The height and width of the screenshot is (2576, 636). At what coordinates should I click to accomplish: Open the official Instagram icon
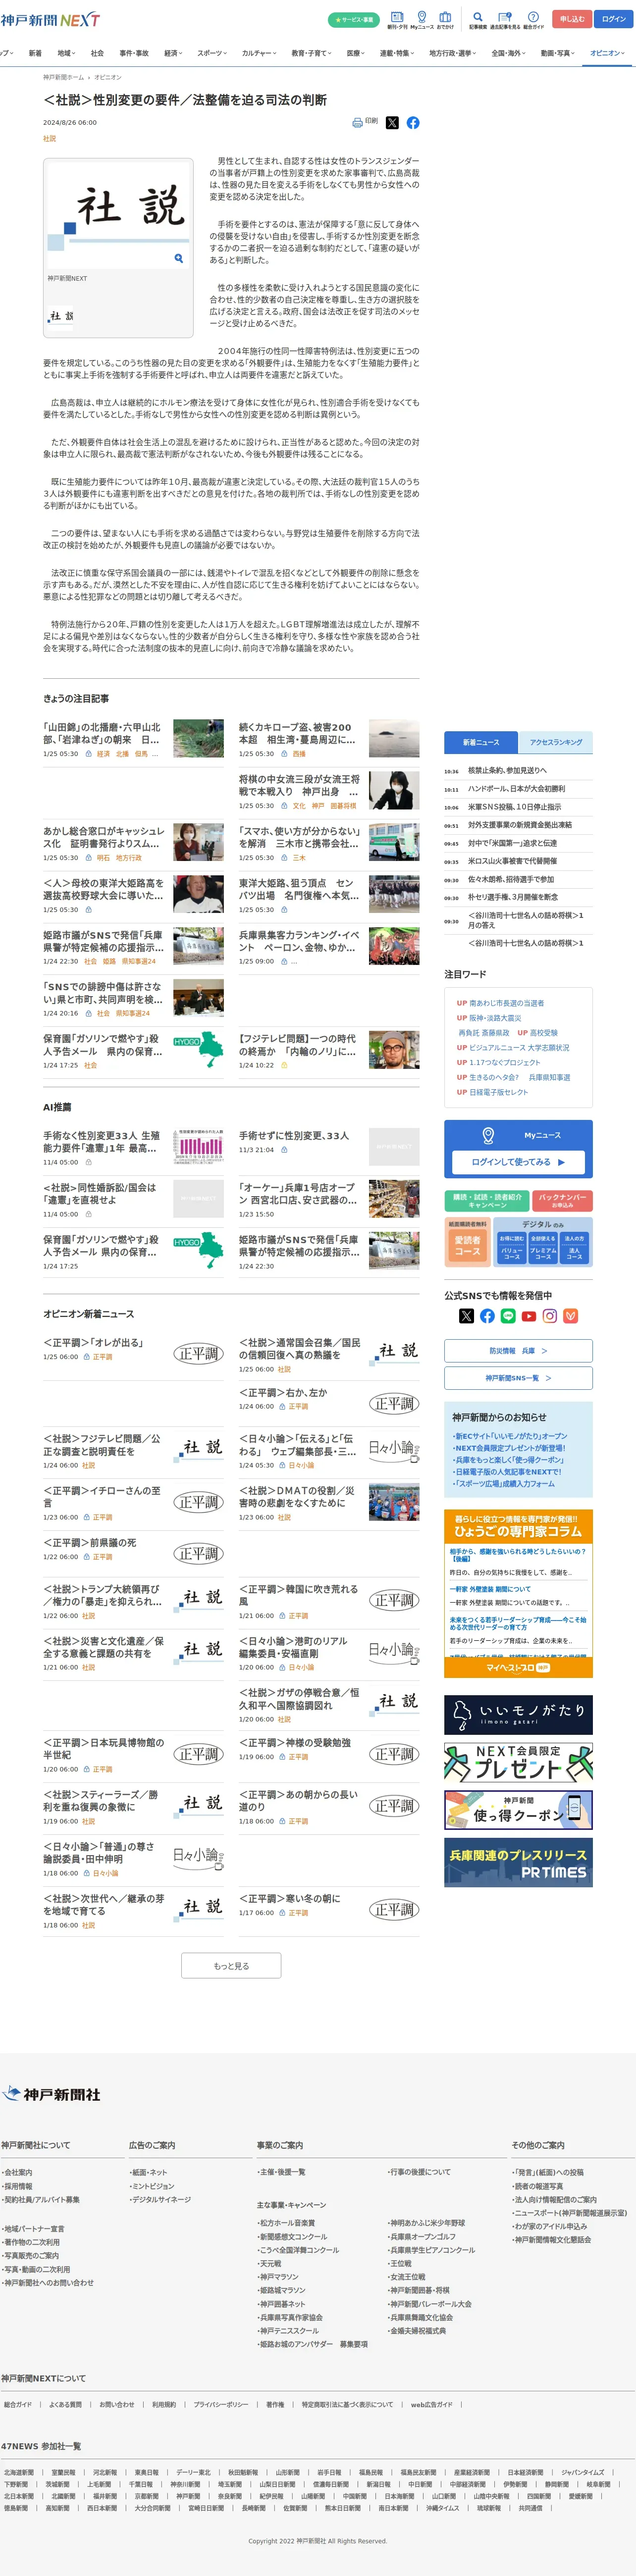point(550,1316)
